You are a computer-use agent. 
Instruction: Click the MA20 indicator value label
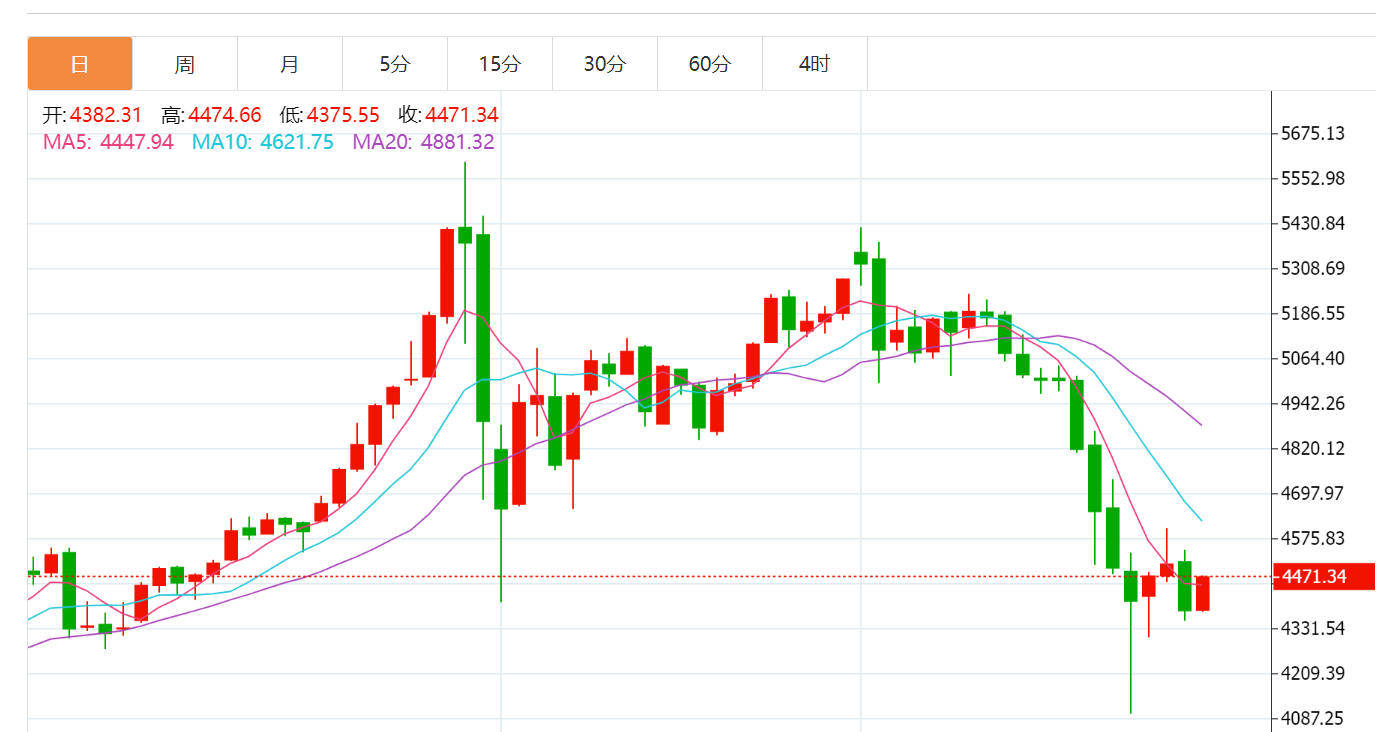pos(423,142)
